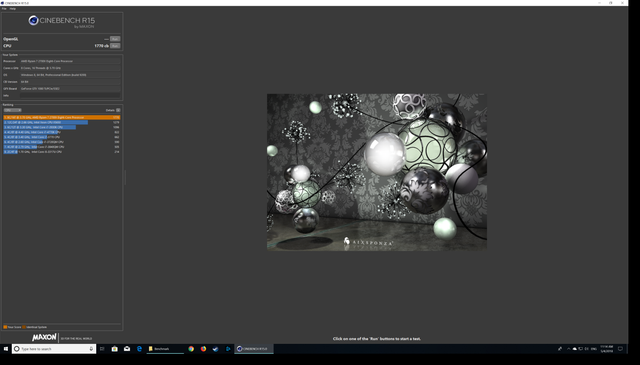Open Microsoft Store from taskbar
640x365 pixels.
point(115,349)
